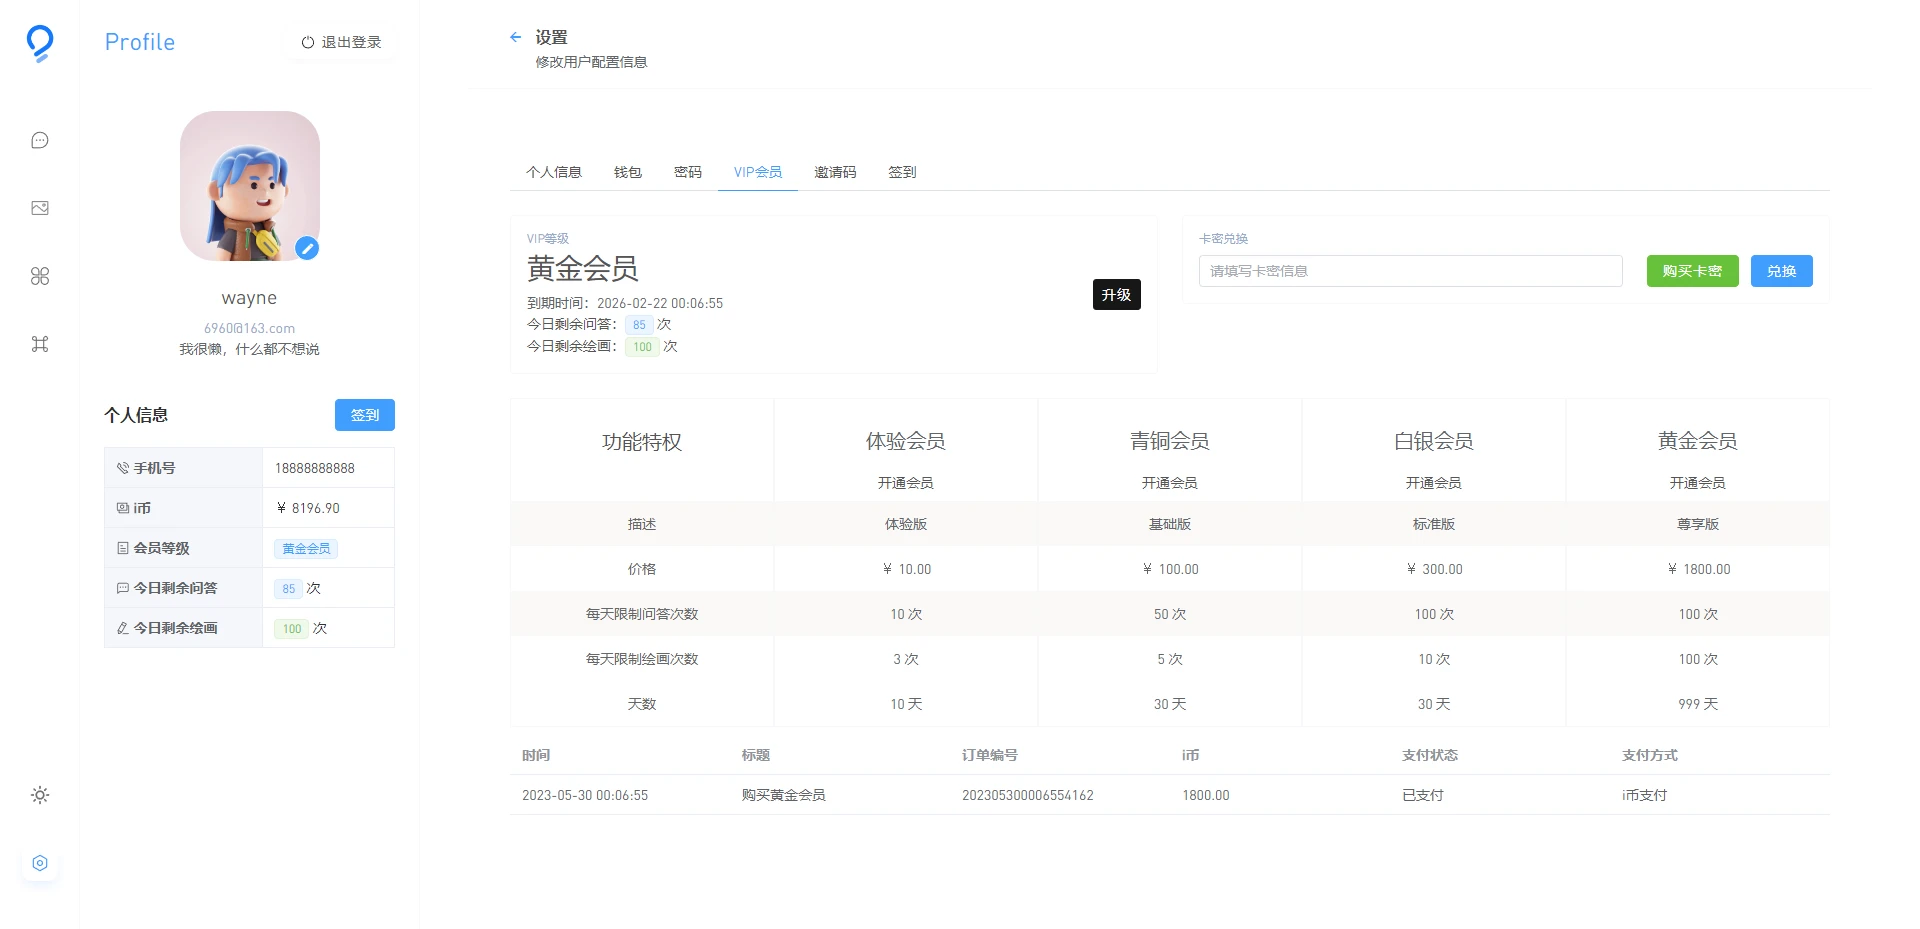Click the 退出登录 logout button
The height and width of the screenshot is (929, 1920).
[342, 42]
